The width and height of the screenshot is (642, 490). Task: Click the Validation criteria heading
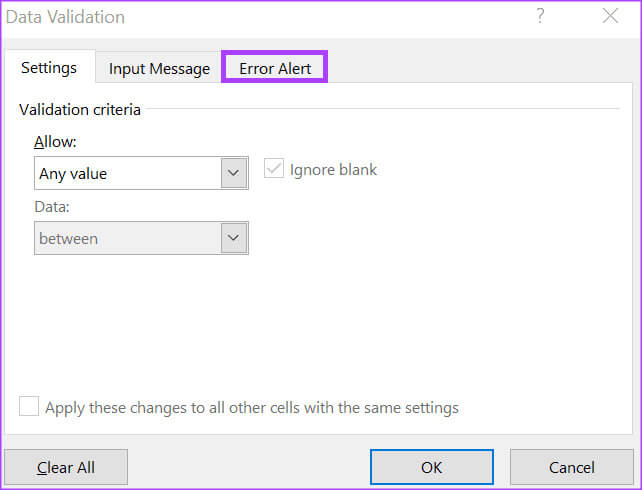[80, 110]
